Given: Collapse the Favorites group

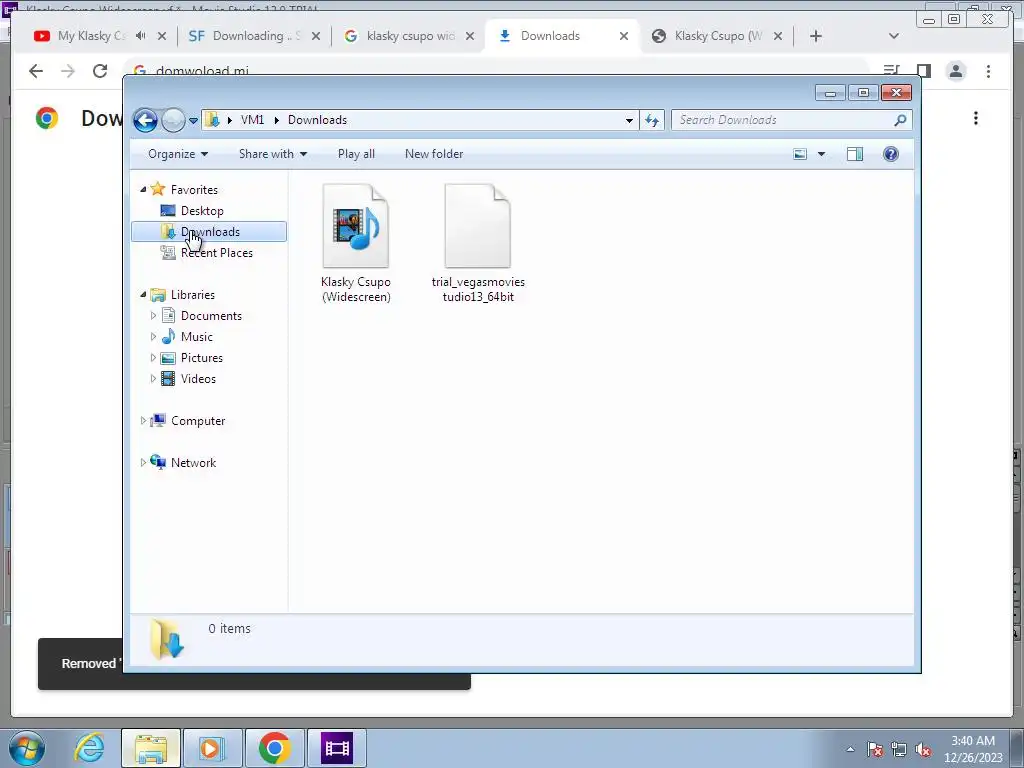Looking at the screenshot, I should (143, 189).
